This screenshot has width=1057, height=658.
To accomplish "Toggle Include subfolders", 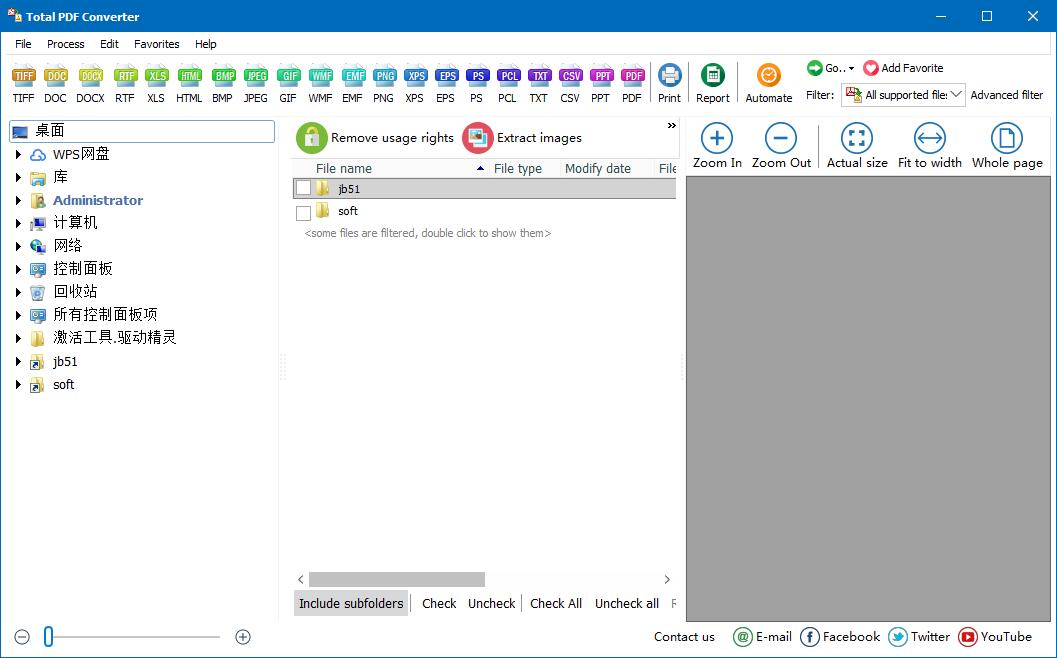I will click(351, 603).
